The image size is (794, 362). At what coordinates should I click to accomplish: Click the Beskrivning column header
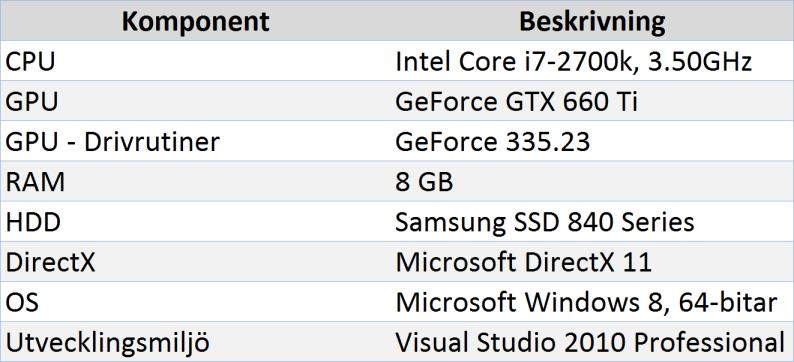592,21
